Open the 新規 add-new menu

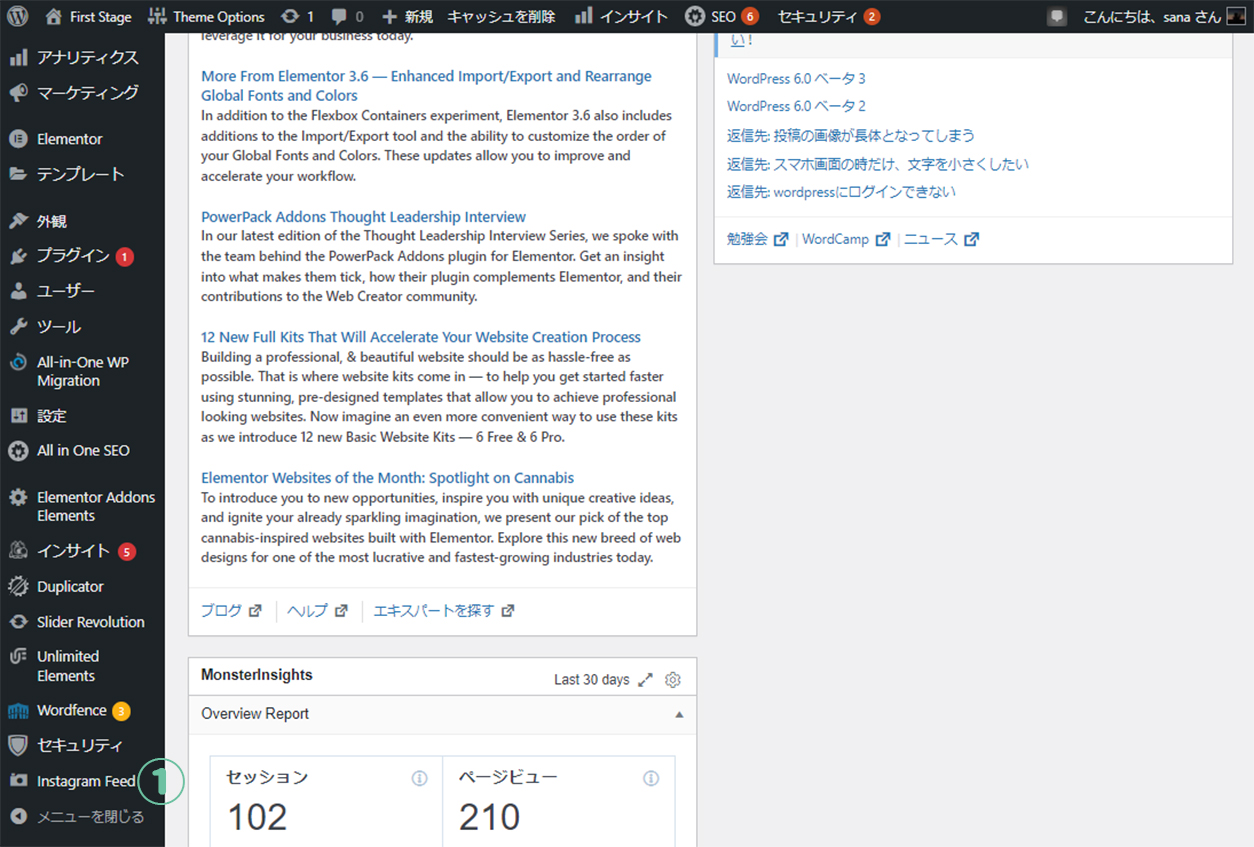407,16
